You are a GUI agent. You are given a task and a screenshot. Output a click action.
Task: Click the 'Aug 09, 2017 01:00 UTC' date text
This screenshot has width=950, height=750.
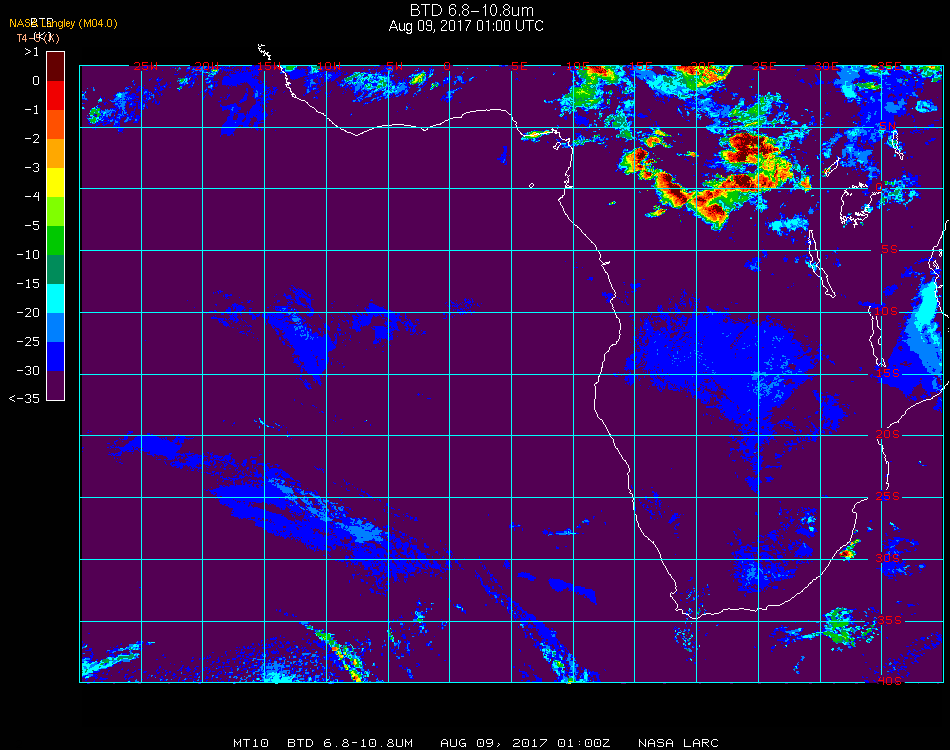[x=466, y=26]
